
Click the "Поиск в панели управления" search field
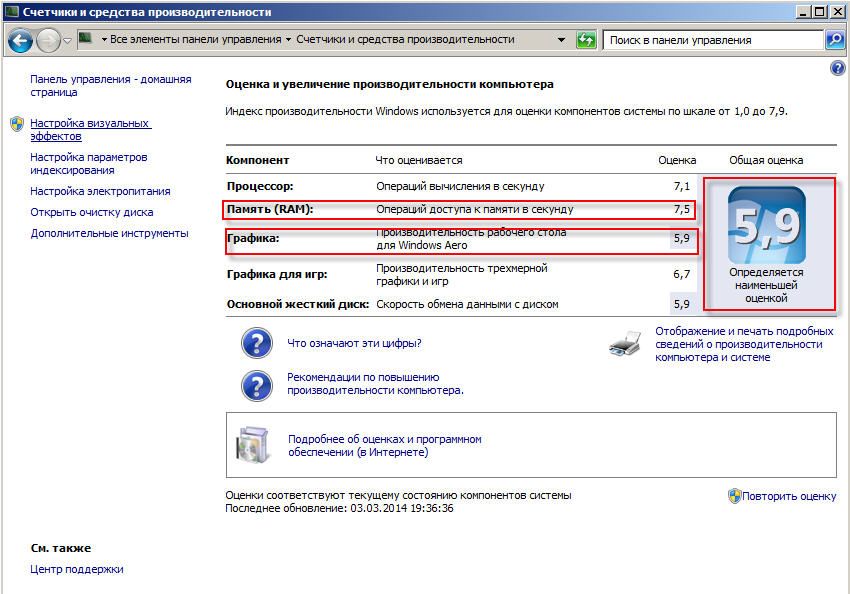712,40
